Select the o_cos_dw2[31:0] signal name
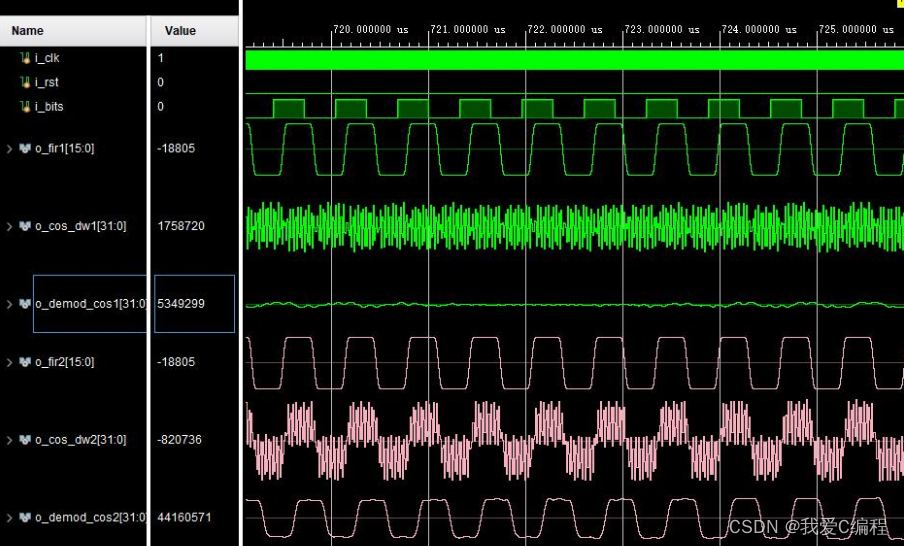 pyautogui.click(x=81, y=440)
